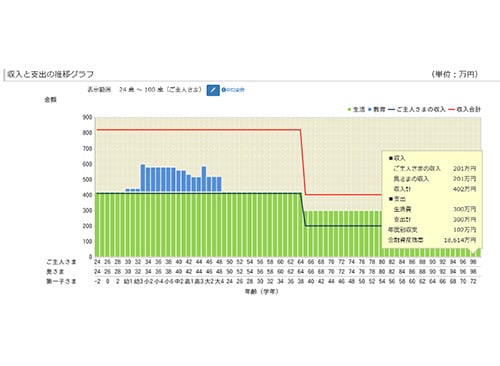This screenshot has height=366, width=500.
Task: Click the tallest blue education bar
Action: tap(143, 179)
